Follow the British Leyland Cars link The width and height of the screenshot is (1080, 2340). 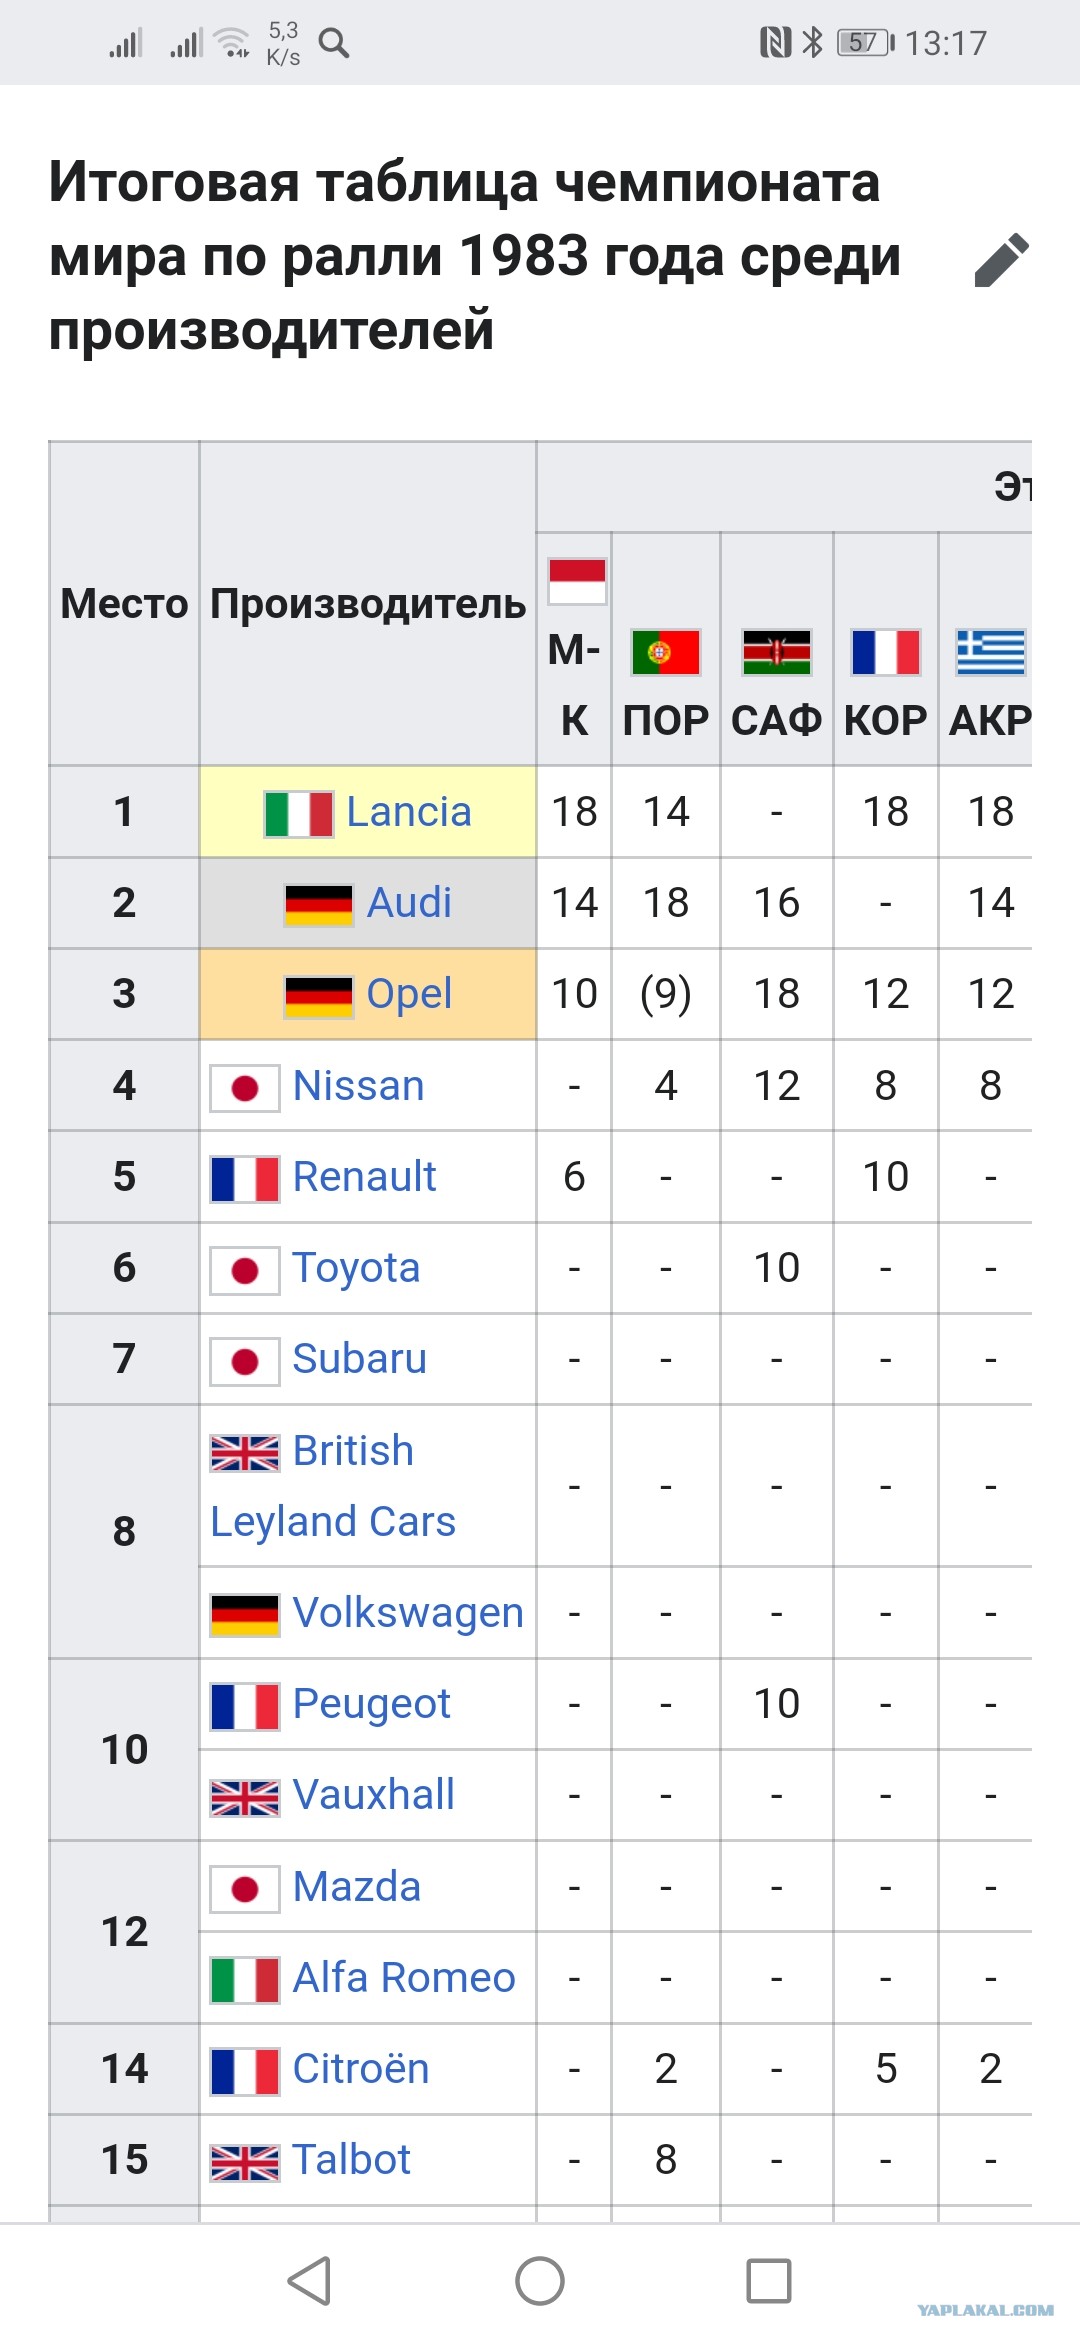coord(333,1486)
